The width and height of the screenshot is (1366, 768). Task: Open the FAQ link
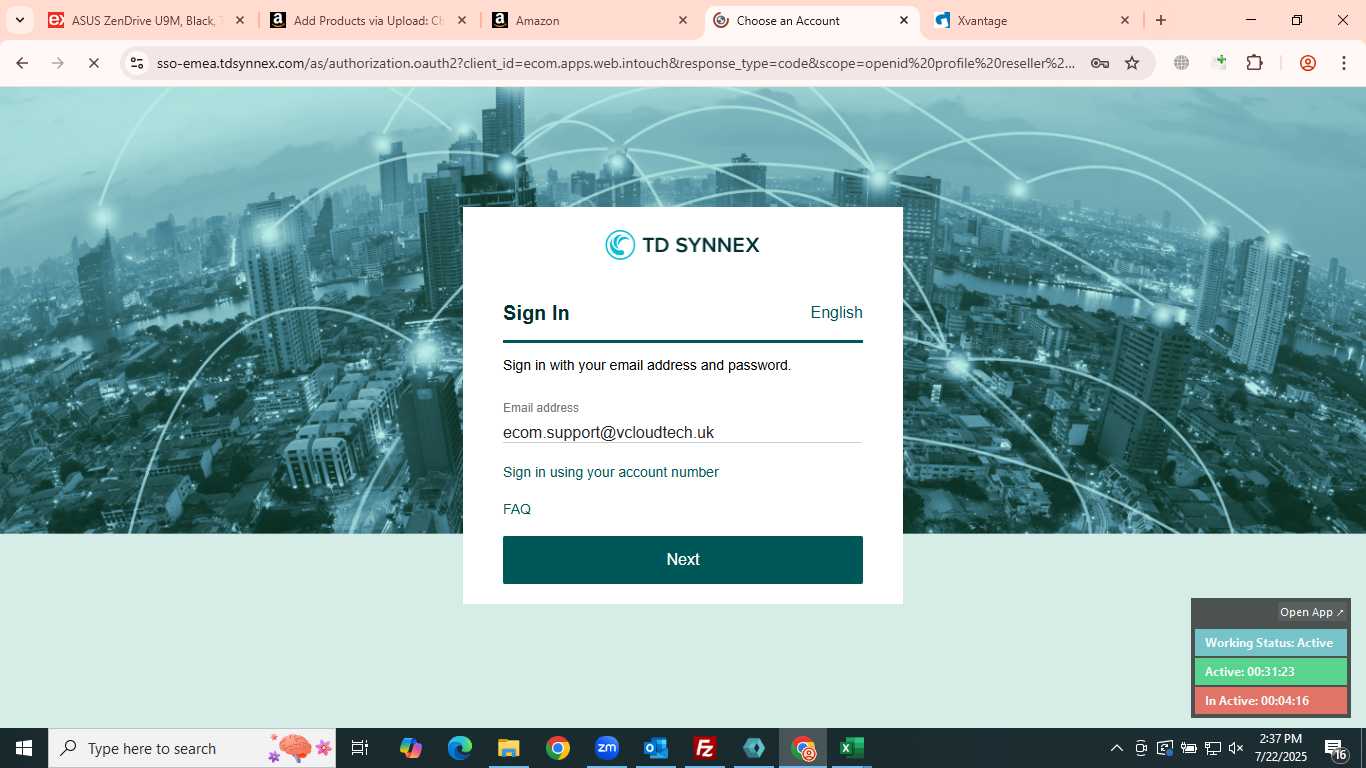click(517, 509)
